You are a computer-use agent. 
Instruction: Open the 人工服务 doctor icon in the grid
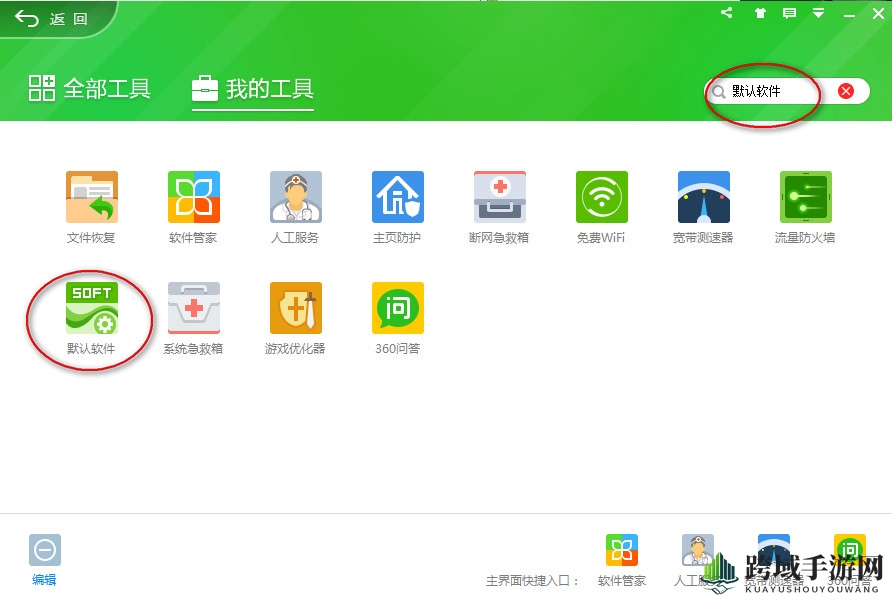tap(296, 197)
